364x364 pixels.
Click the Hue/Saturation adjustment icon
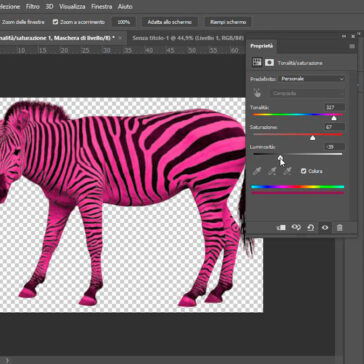click(257, 62)
